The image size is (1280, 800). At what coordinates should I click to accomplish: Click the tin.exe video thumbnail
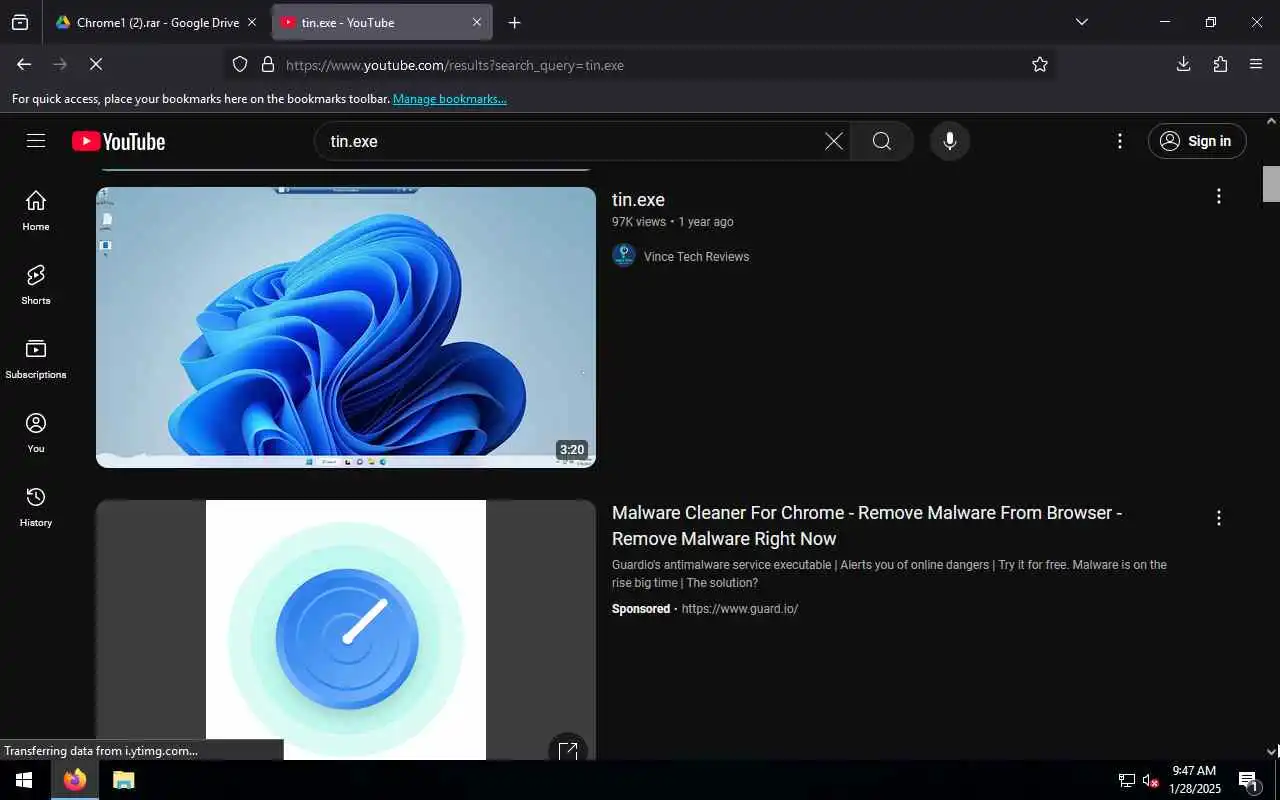tap(346, 327)
